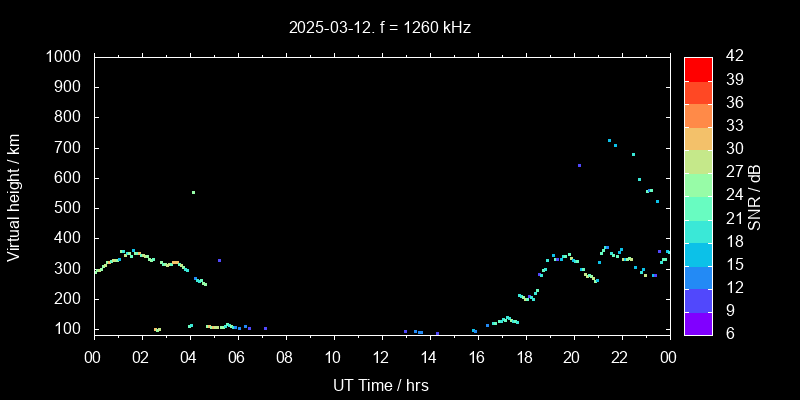Click the 'SNR / dB' colorbar label

point(755,195)
